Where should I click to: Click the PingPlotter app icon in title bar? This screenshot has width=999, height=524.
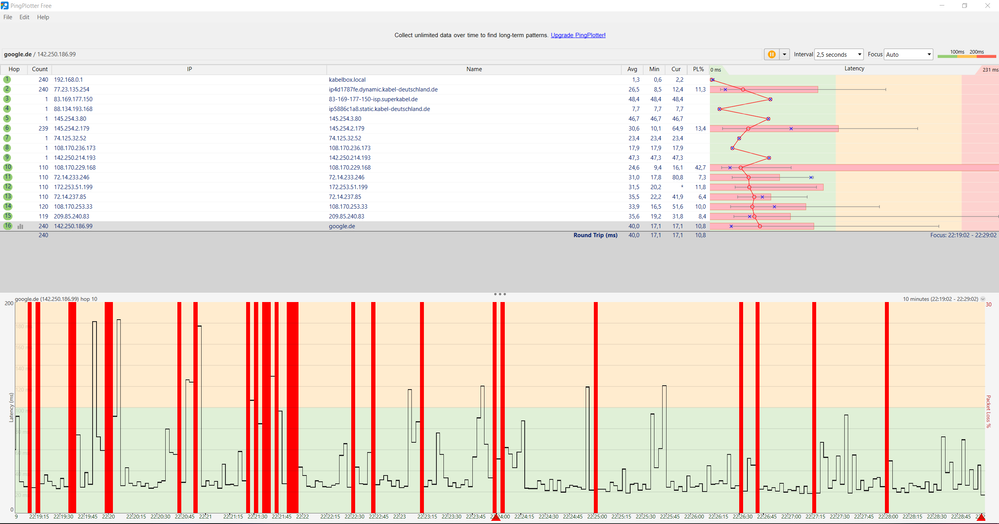tap(5, 5)
